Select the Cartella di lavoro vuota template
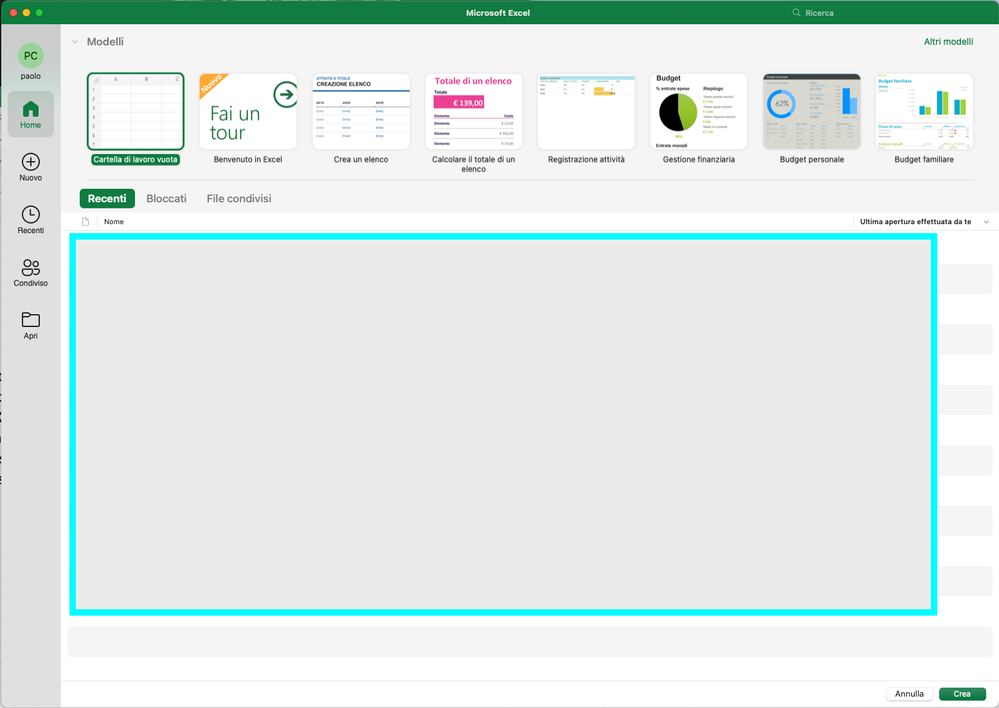Viewport: 999px width, 708px height. tap(136, 119)
